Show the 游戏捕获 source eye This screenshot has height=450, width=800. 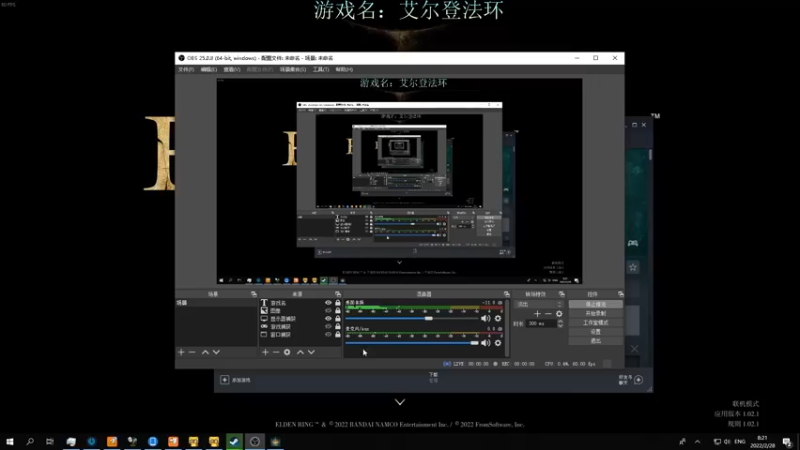[328, 326]
